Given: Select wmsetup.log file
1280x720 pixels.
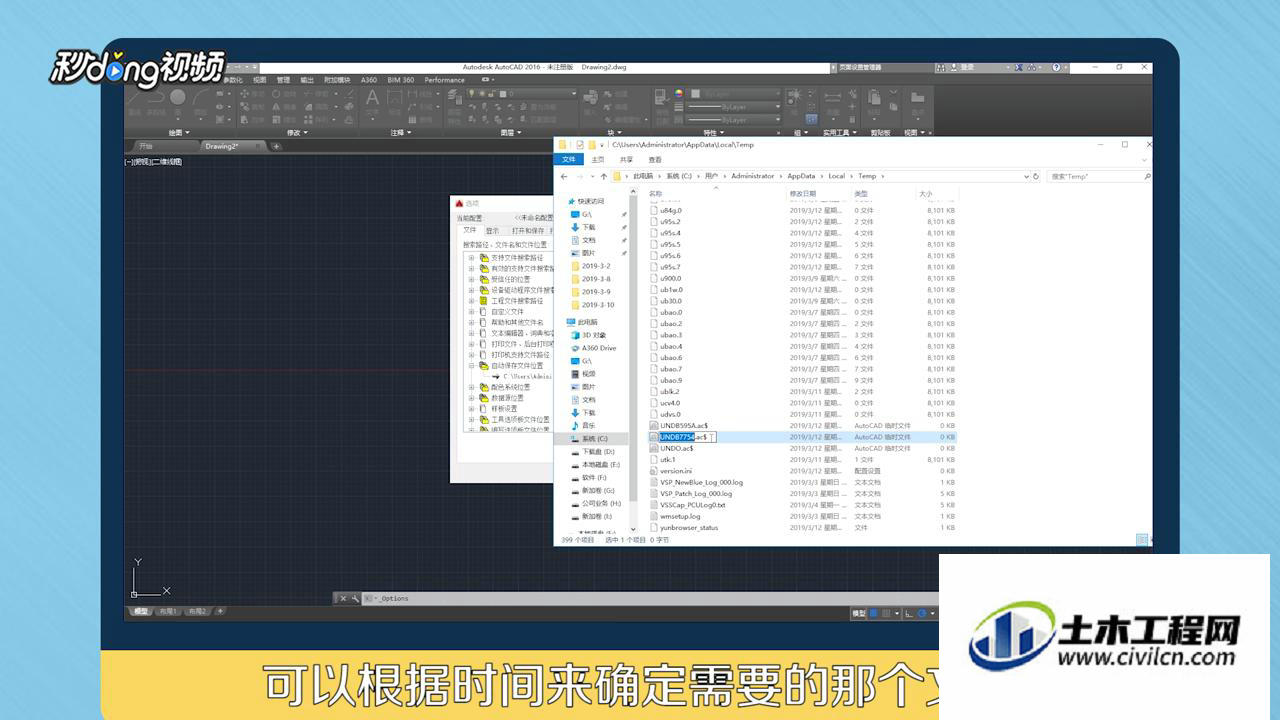Looking at the screenshot, I should tap(680, 516).
